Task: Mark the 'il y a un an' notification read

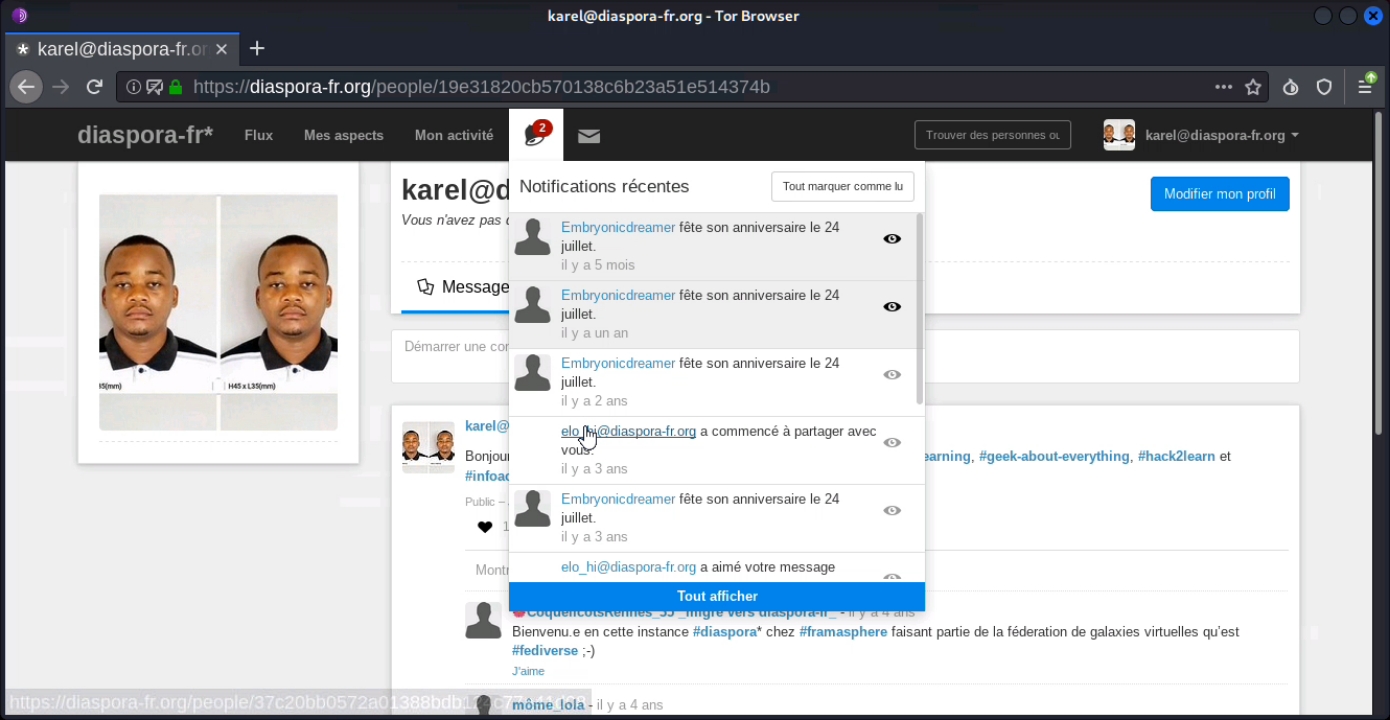Action: tap(892, 307)
